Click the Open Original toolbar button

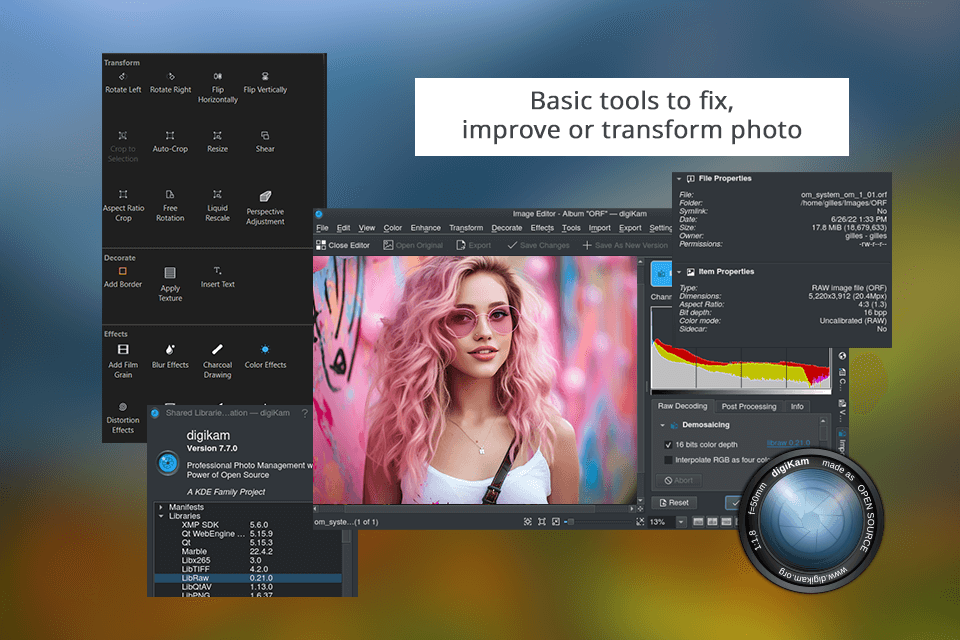[x=413, y=245]
